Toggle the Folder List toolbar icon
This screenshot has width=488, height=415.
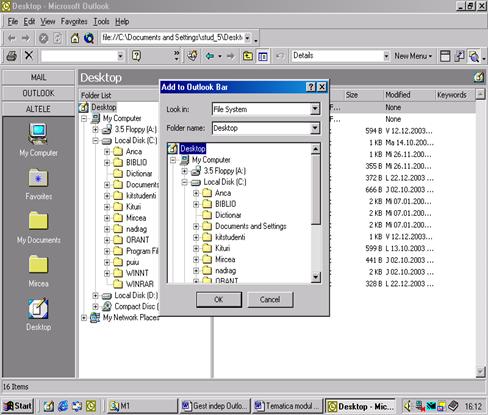(x=263, y=56)
